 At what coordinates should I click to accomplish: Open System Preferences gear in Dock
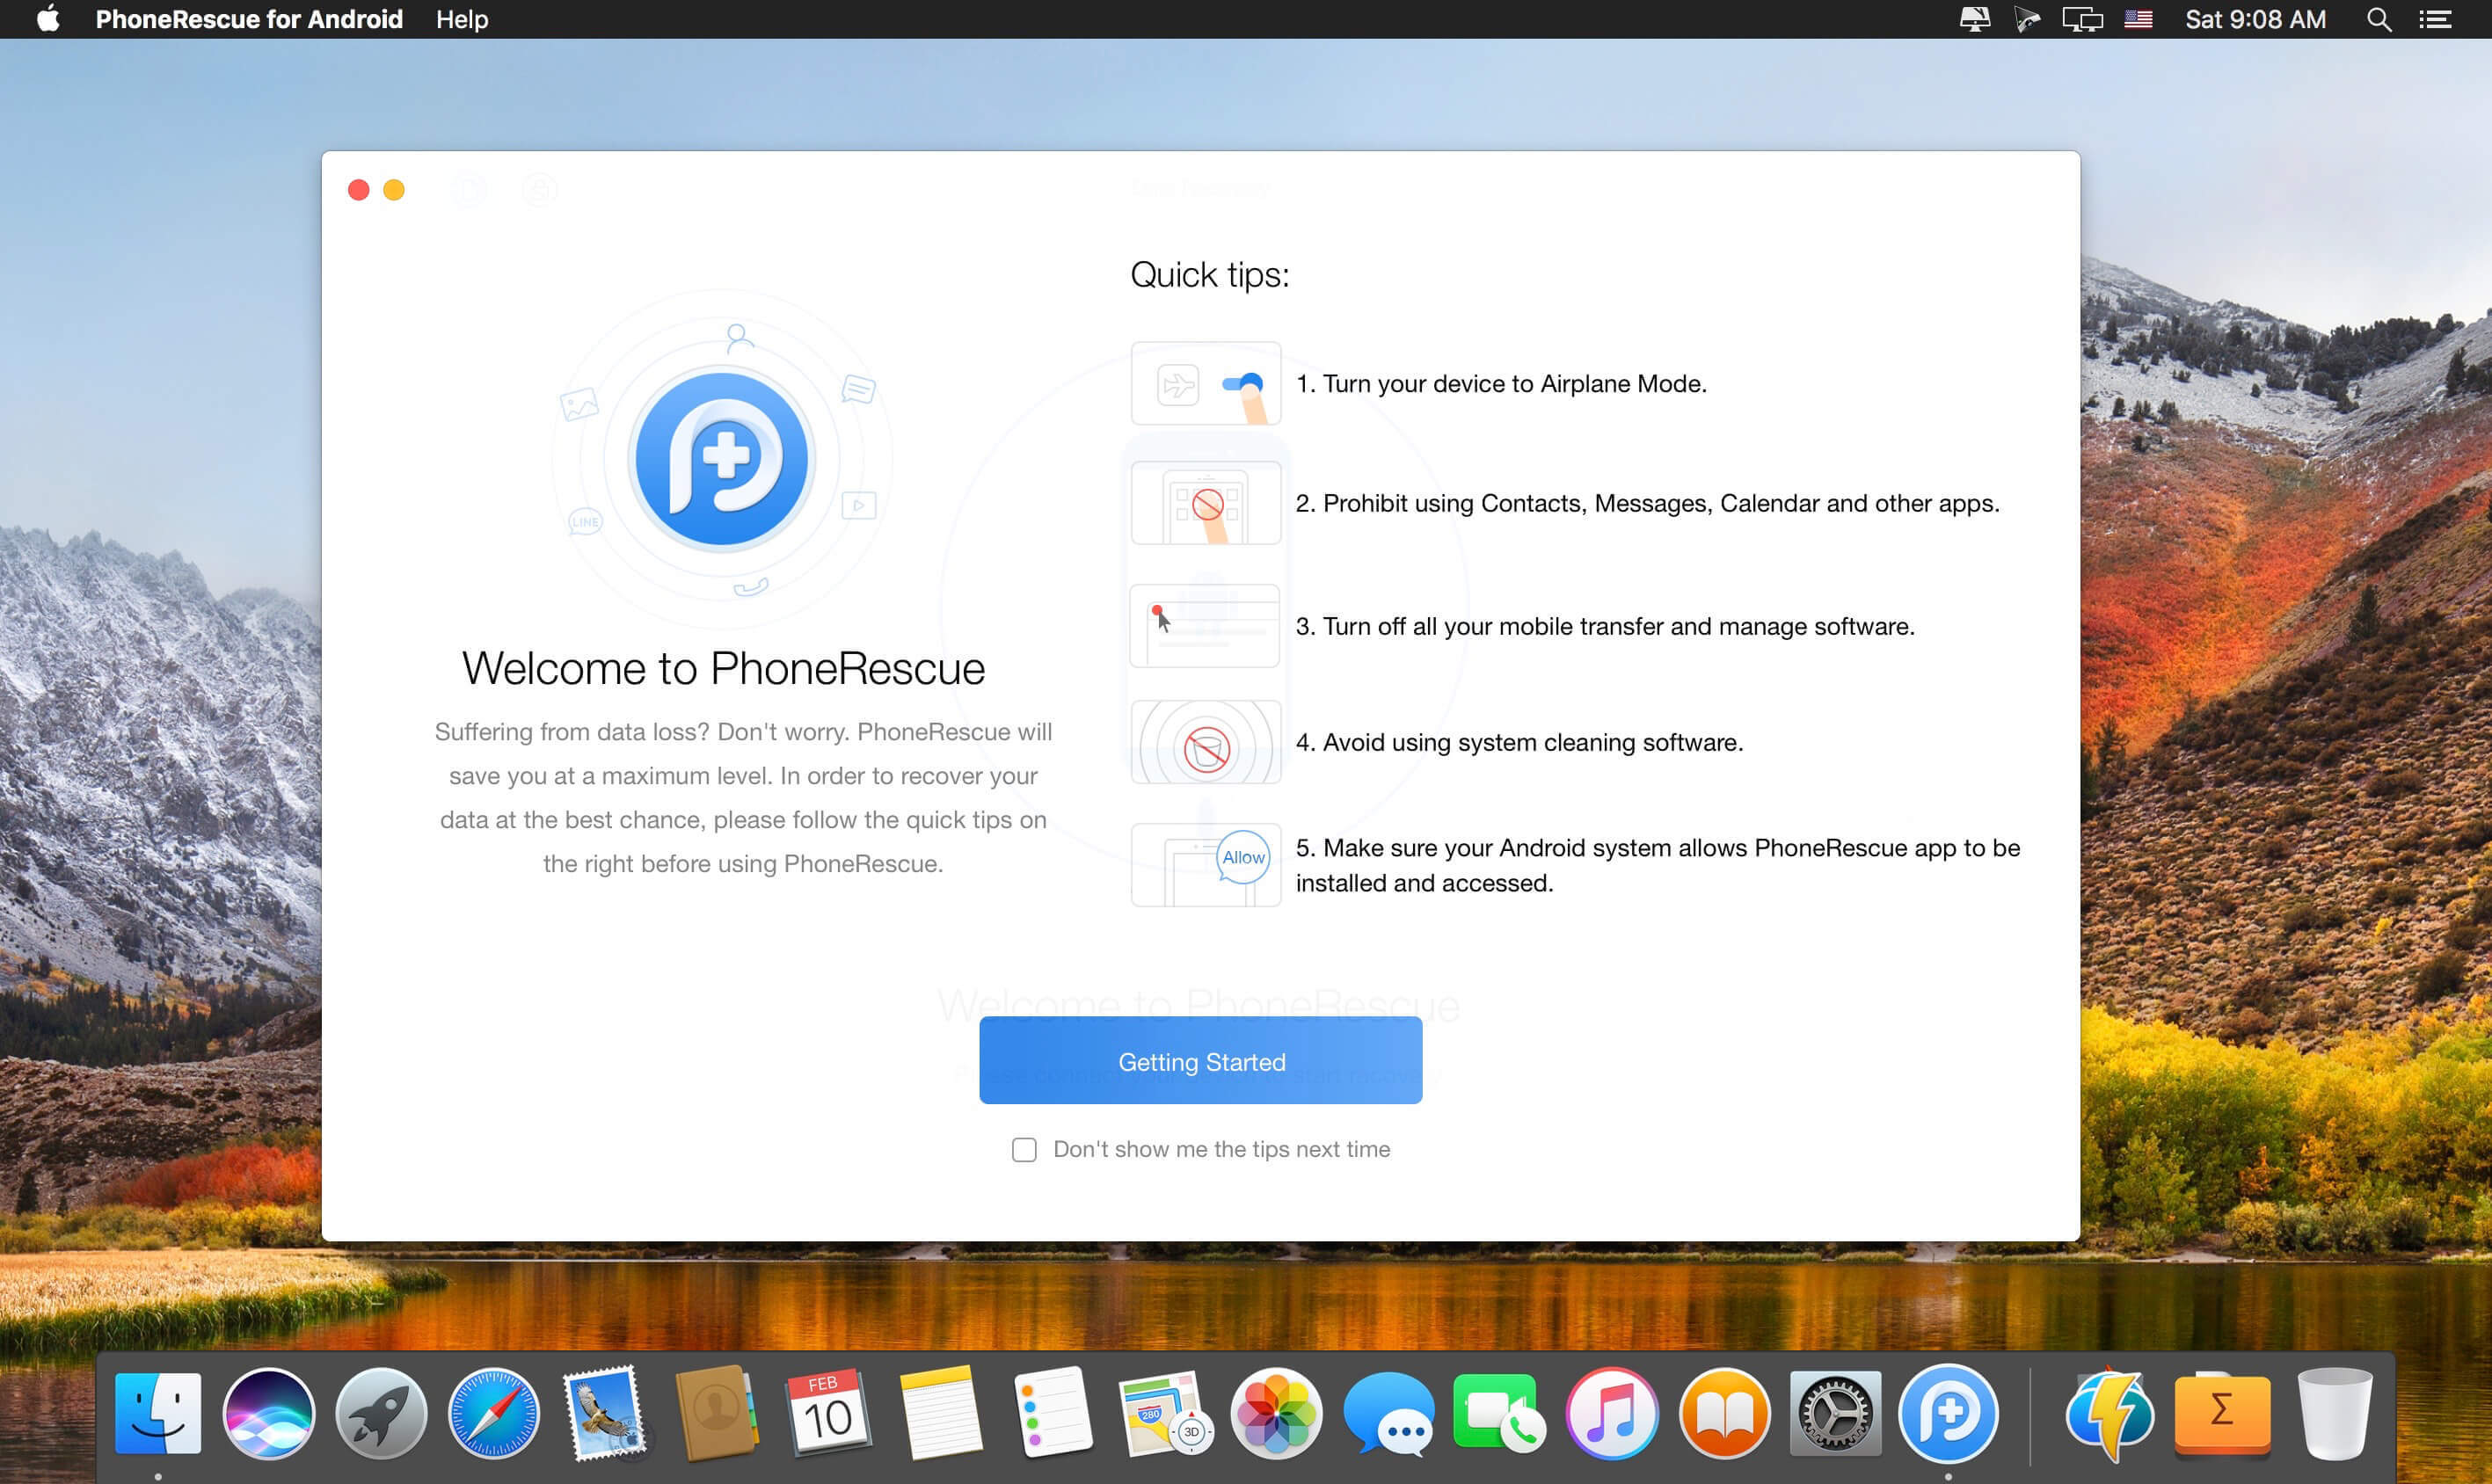1835,1413
